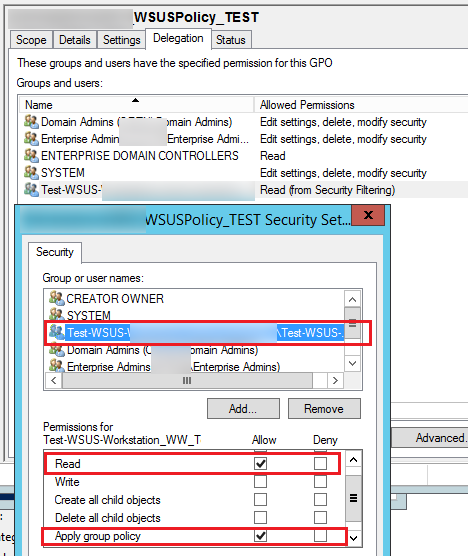Click group list scroll up arrow
Screen dimensions: 468x556
click(x=352, y=299)
